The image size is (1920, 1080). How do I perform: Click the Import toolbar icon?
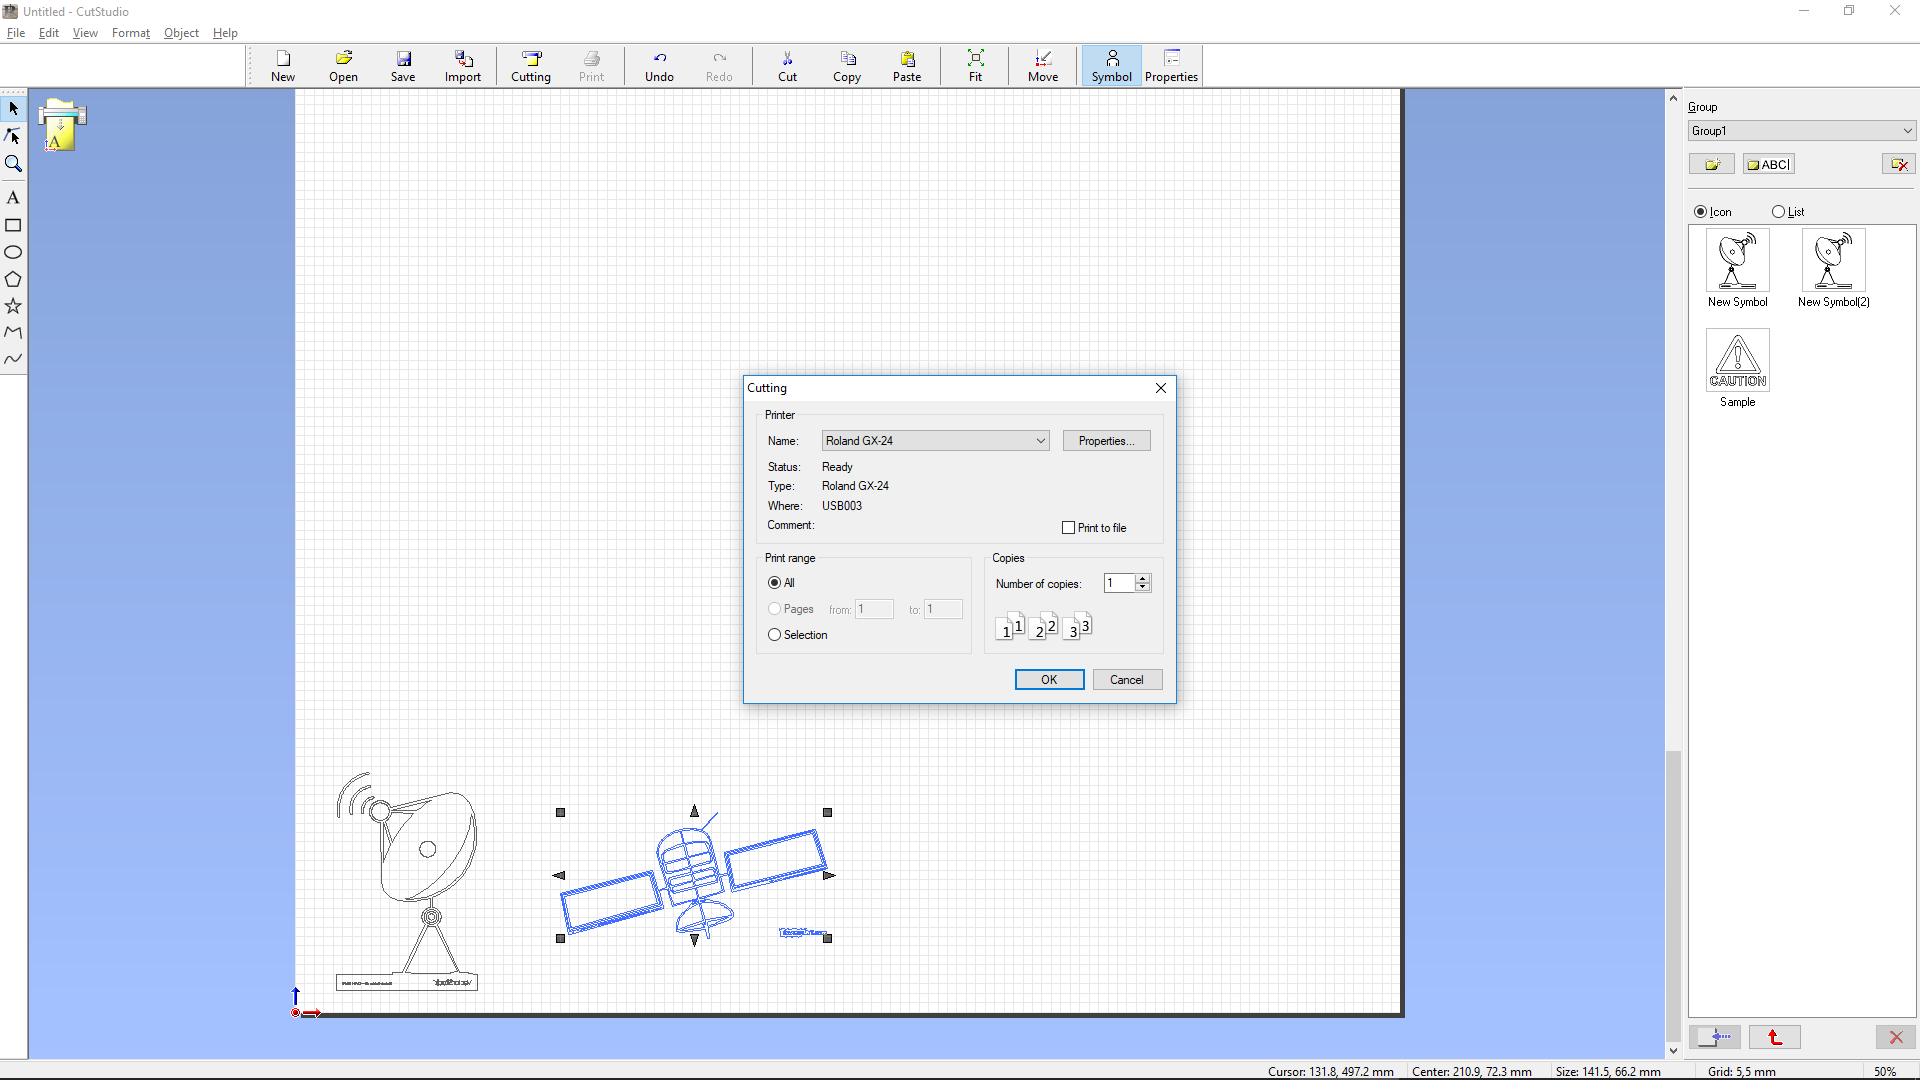462,66
